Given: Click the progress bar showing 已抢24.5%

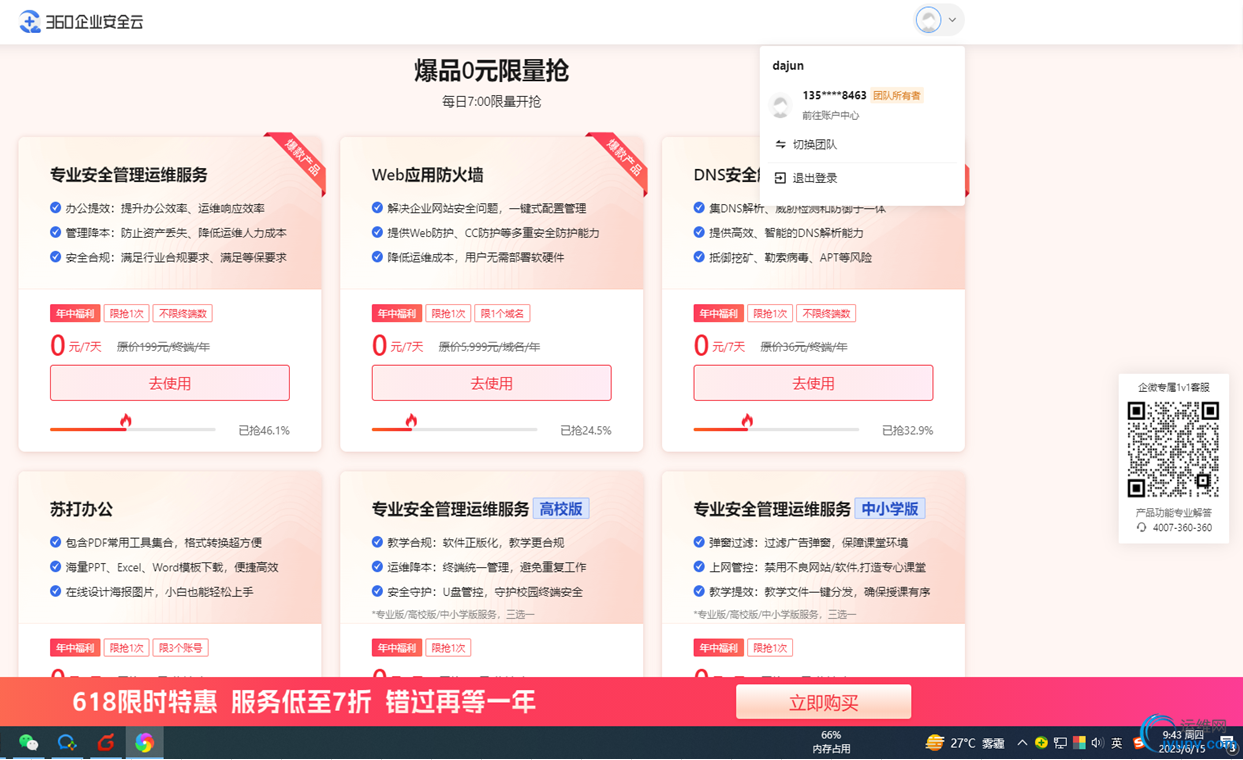Looking at the screenshot, I should 455,429.
